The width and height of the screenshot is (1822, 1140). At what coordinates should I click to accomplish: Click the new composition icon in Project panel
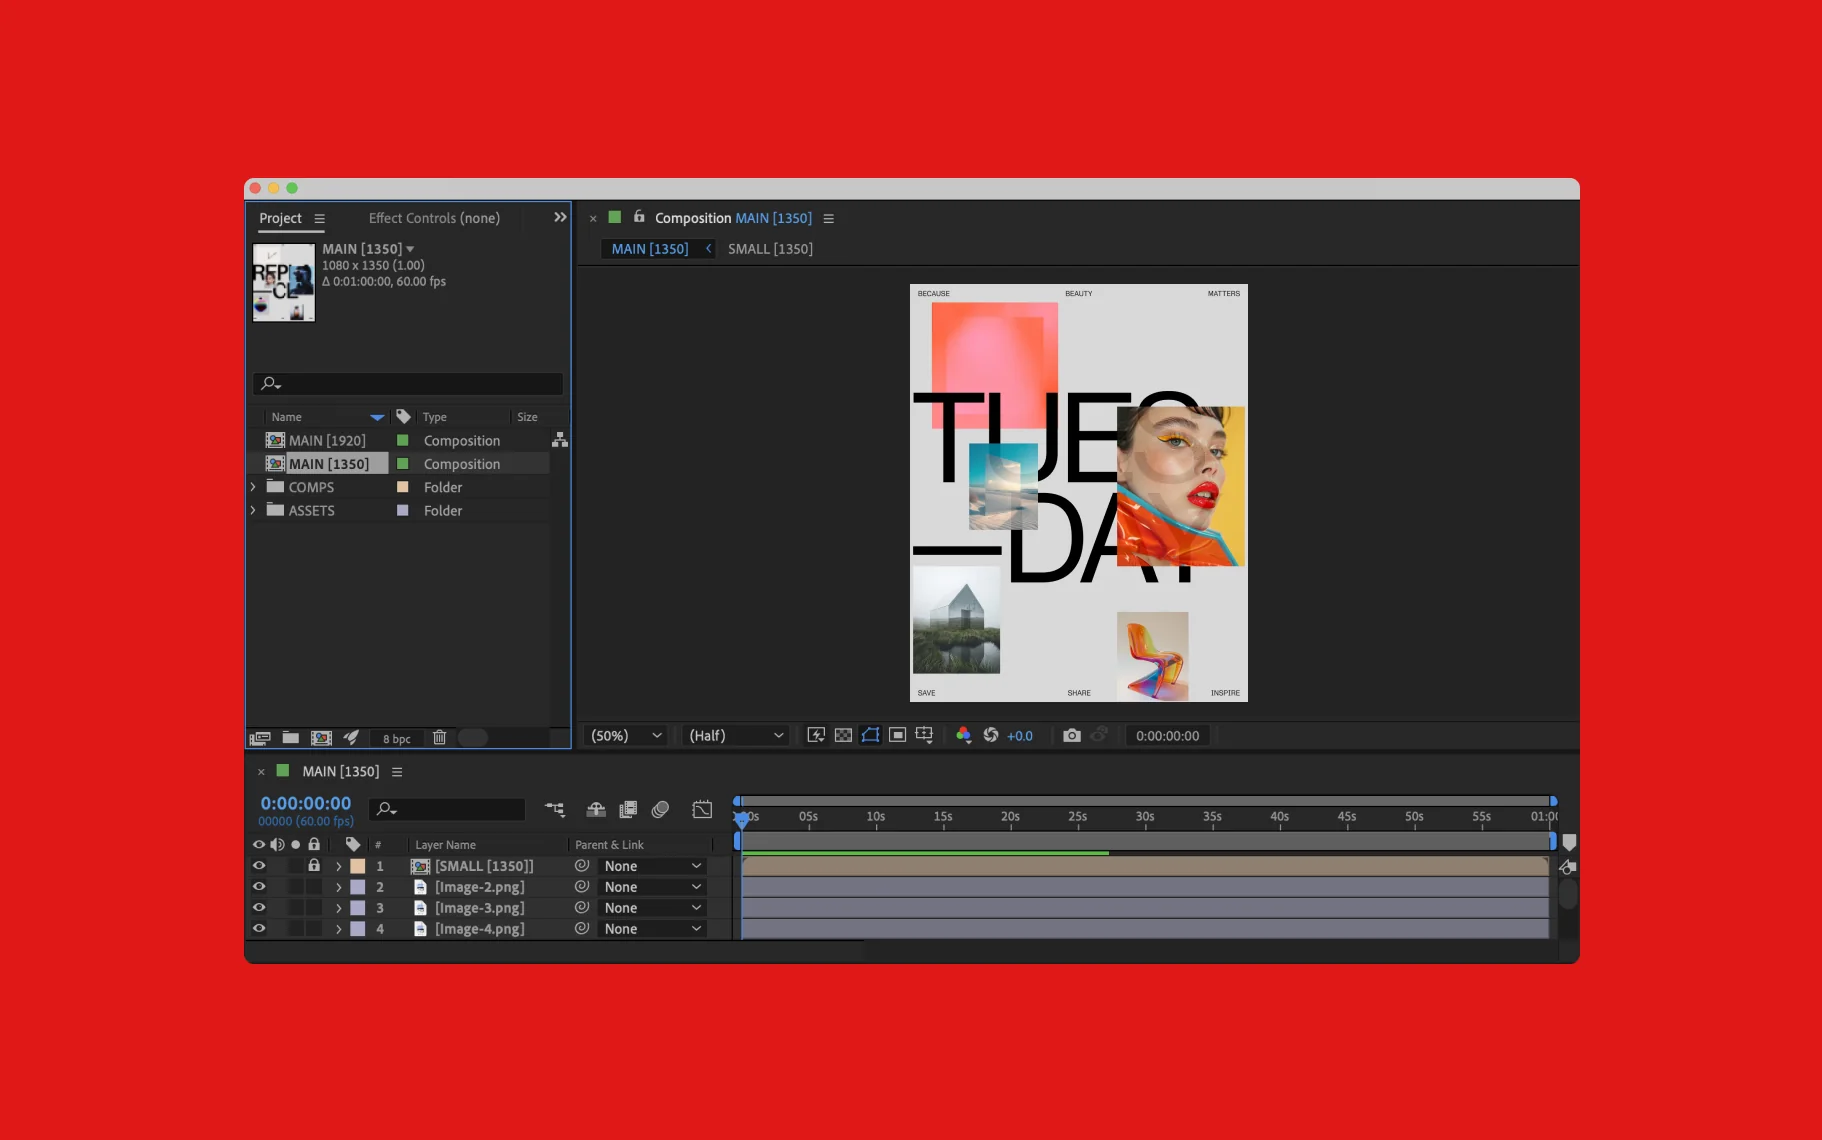[x=321, y=738]
